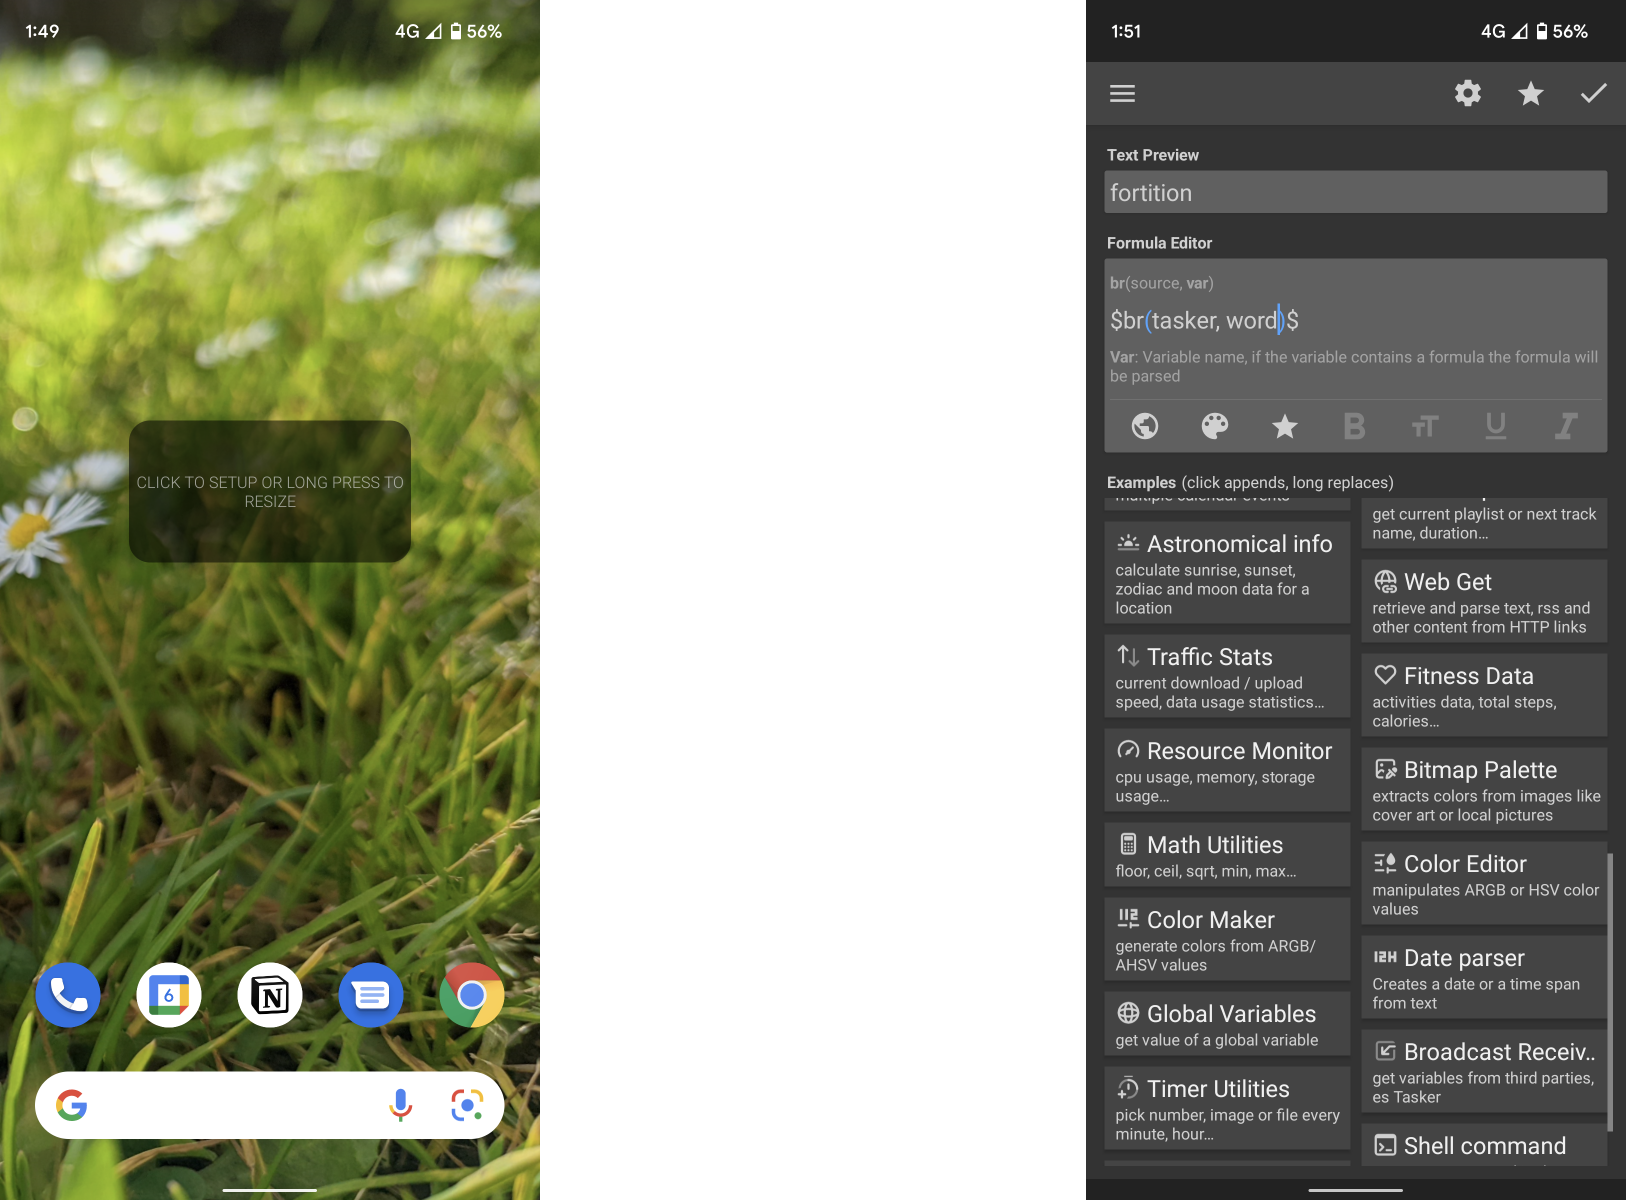Open color palette icon in formula toolbar
Screen dimensions: 1626x1200
1215,426
